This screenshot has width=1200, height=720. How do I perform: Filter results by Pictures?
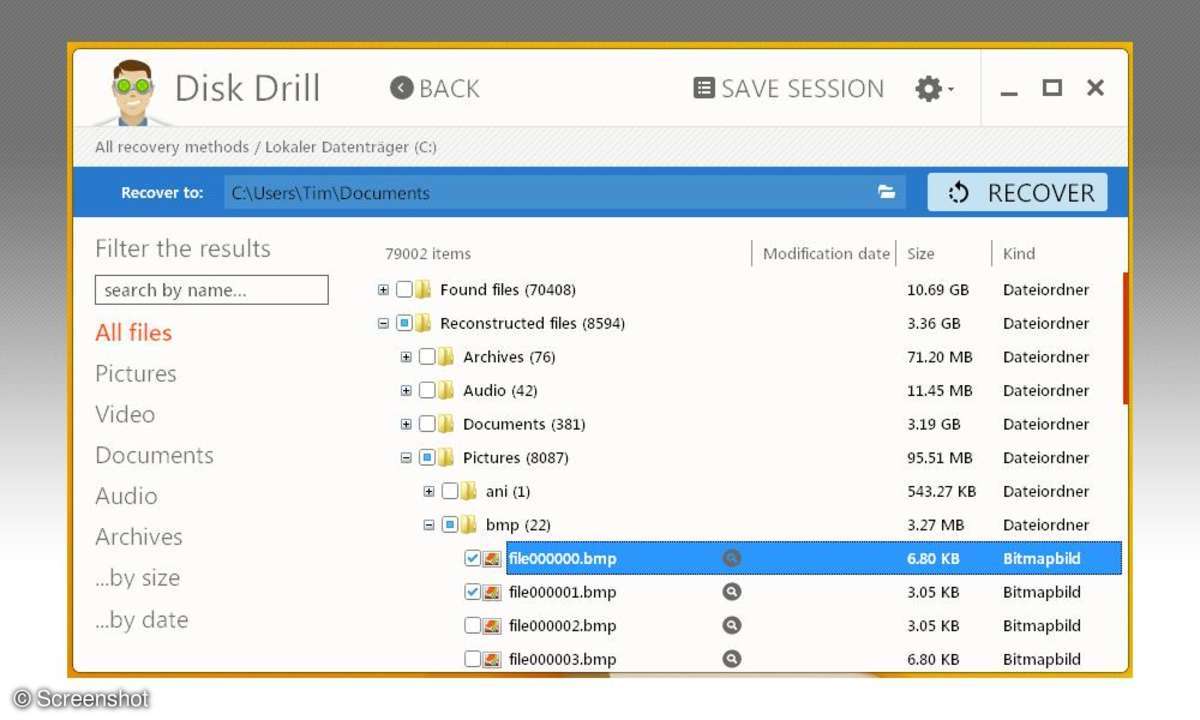point(136,374)
